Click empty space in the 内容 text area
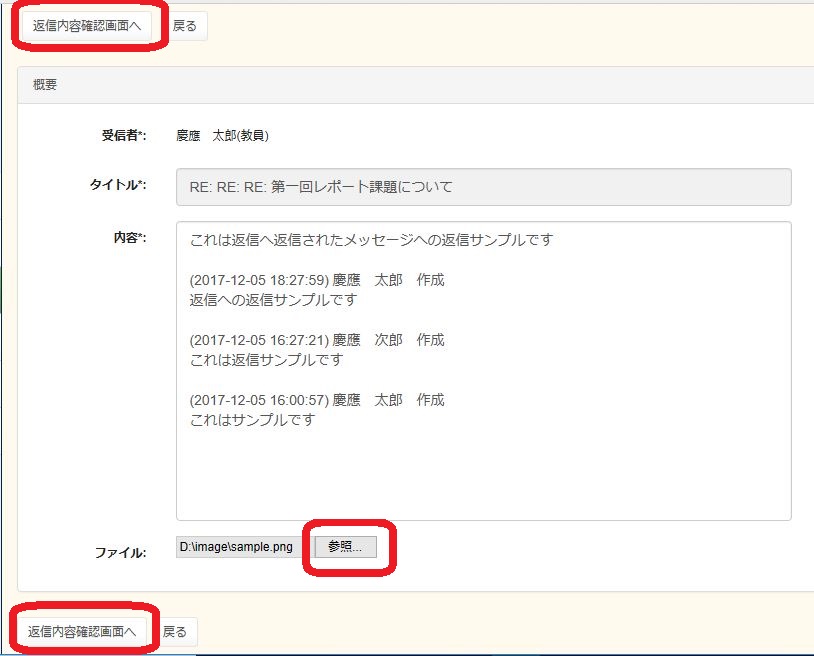814x656 pixels. click(483, 475)
